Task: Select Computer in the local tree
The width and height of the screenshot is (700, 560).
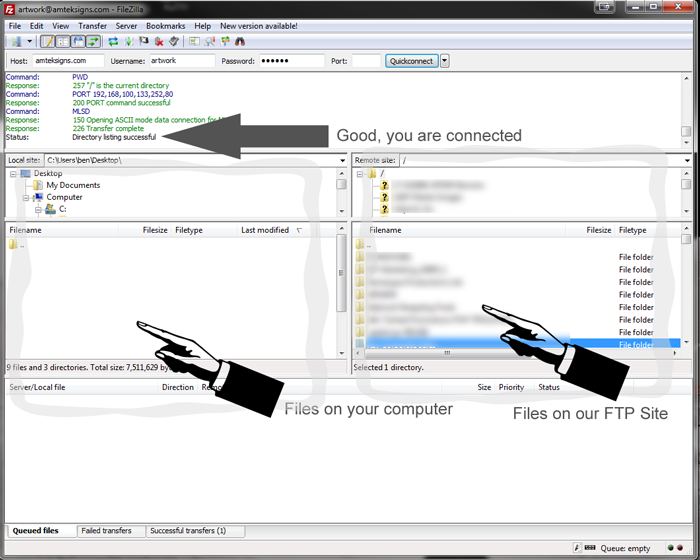Action: 64,197
